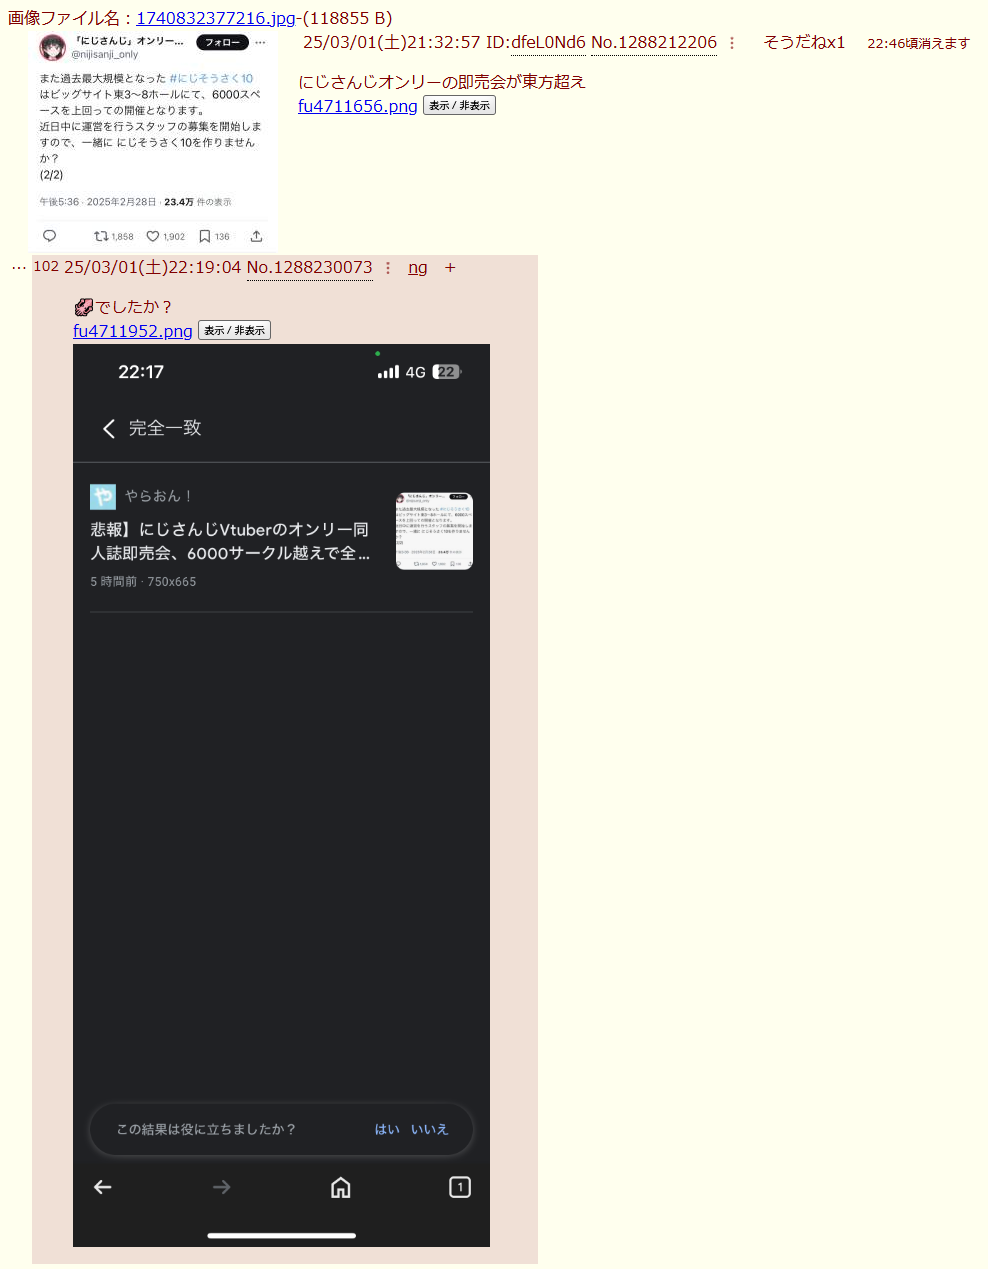Click the plus sign next to ng
The width and height of the screenshot is (988, 1269).
point(450,268)
